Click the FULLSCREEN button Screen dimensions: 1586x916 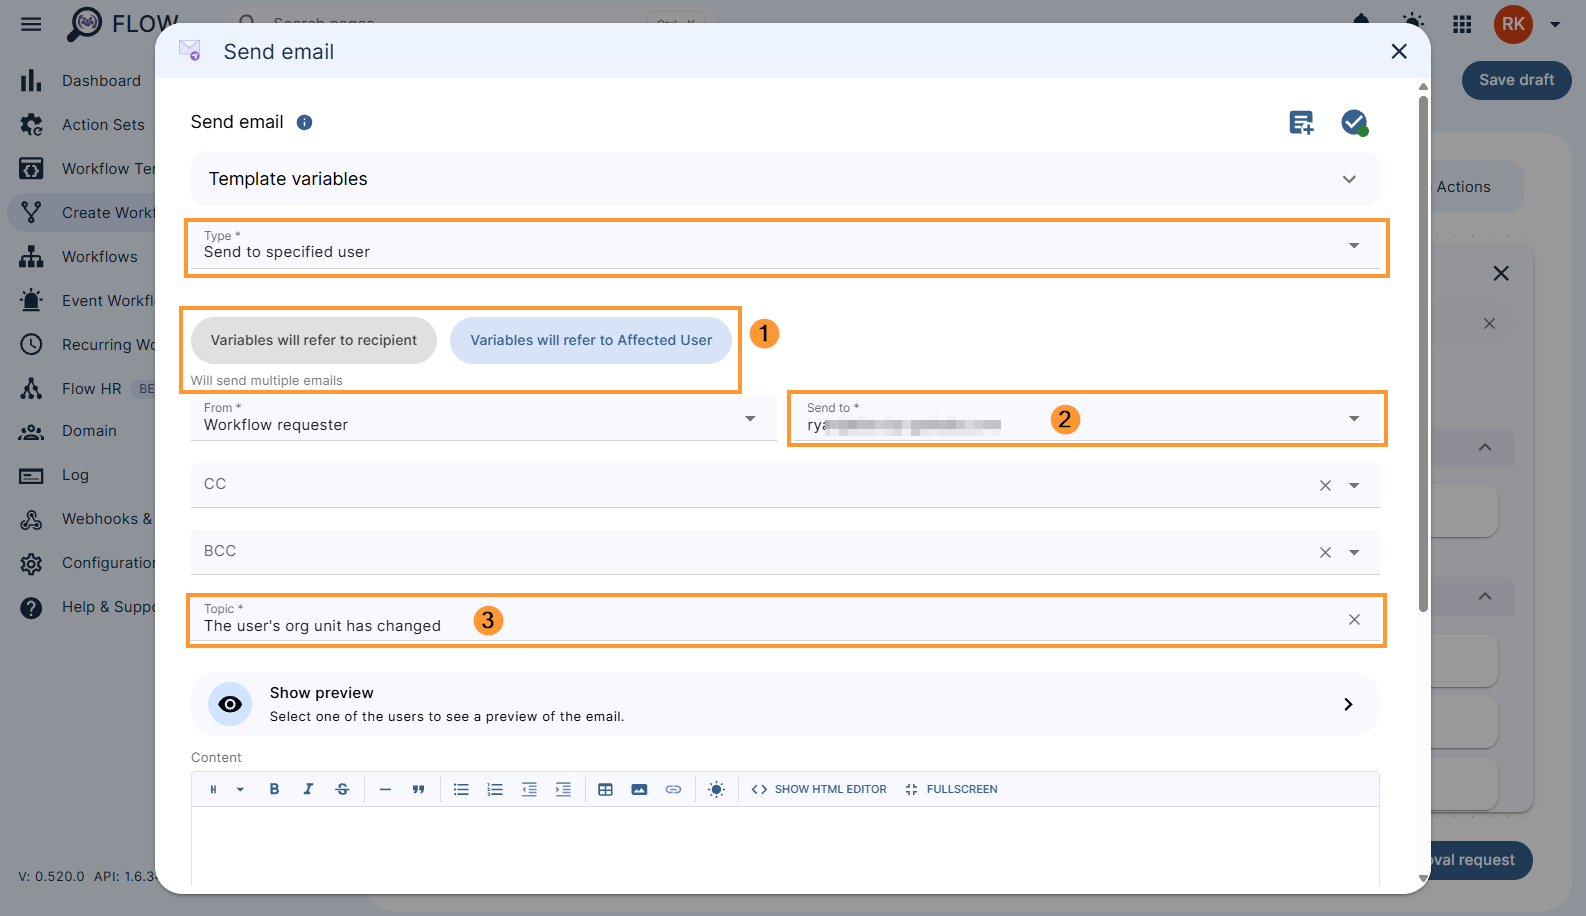[x=951, y=789]
